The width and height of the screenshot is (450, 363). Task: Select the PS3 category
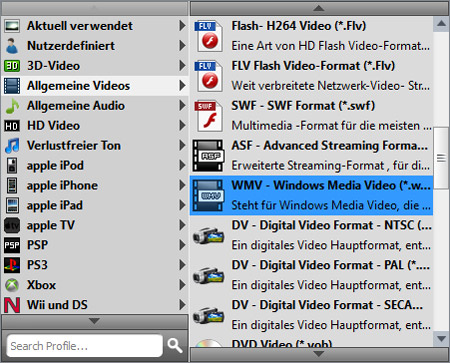[95, 265]
